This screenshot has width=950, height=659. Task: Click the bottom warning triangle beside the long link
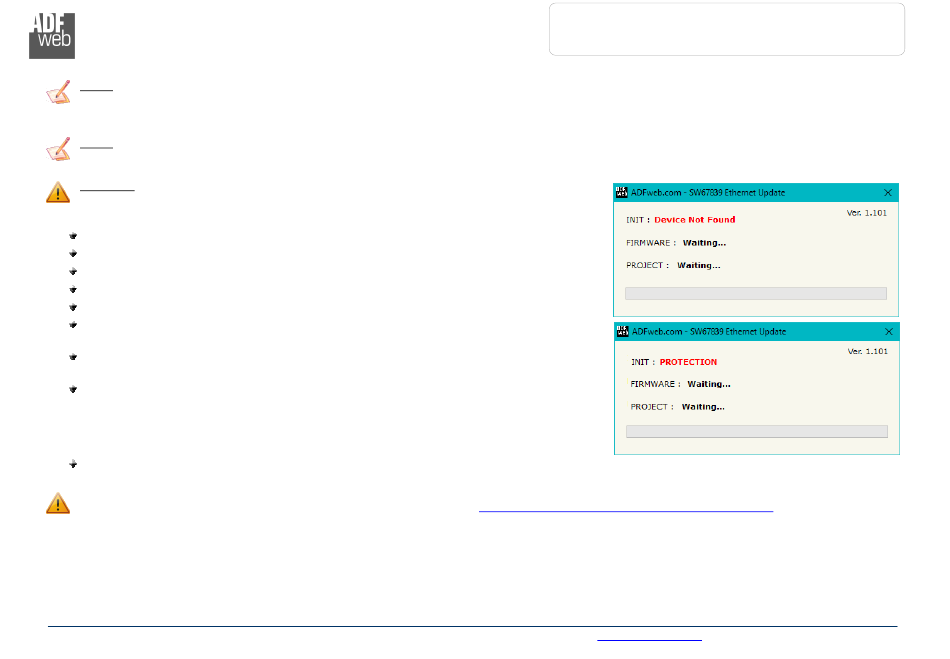click(x=58, y=504)
